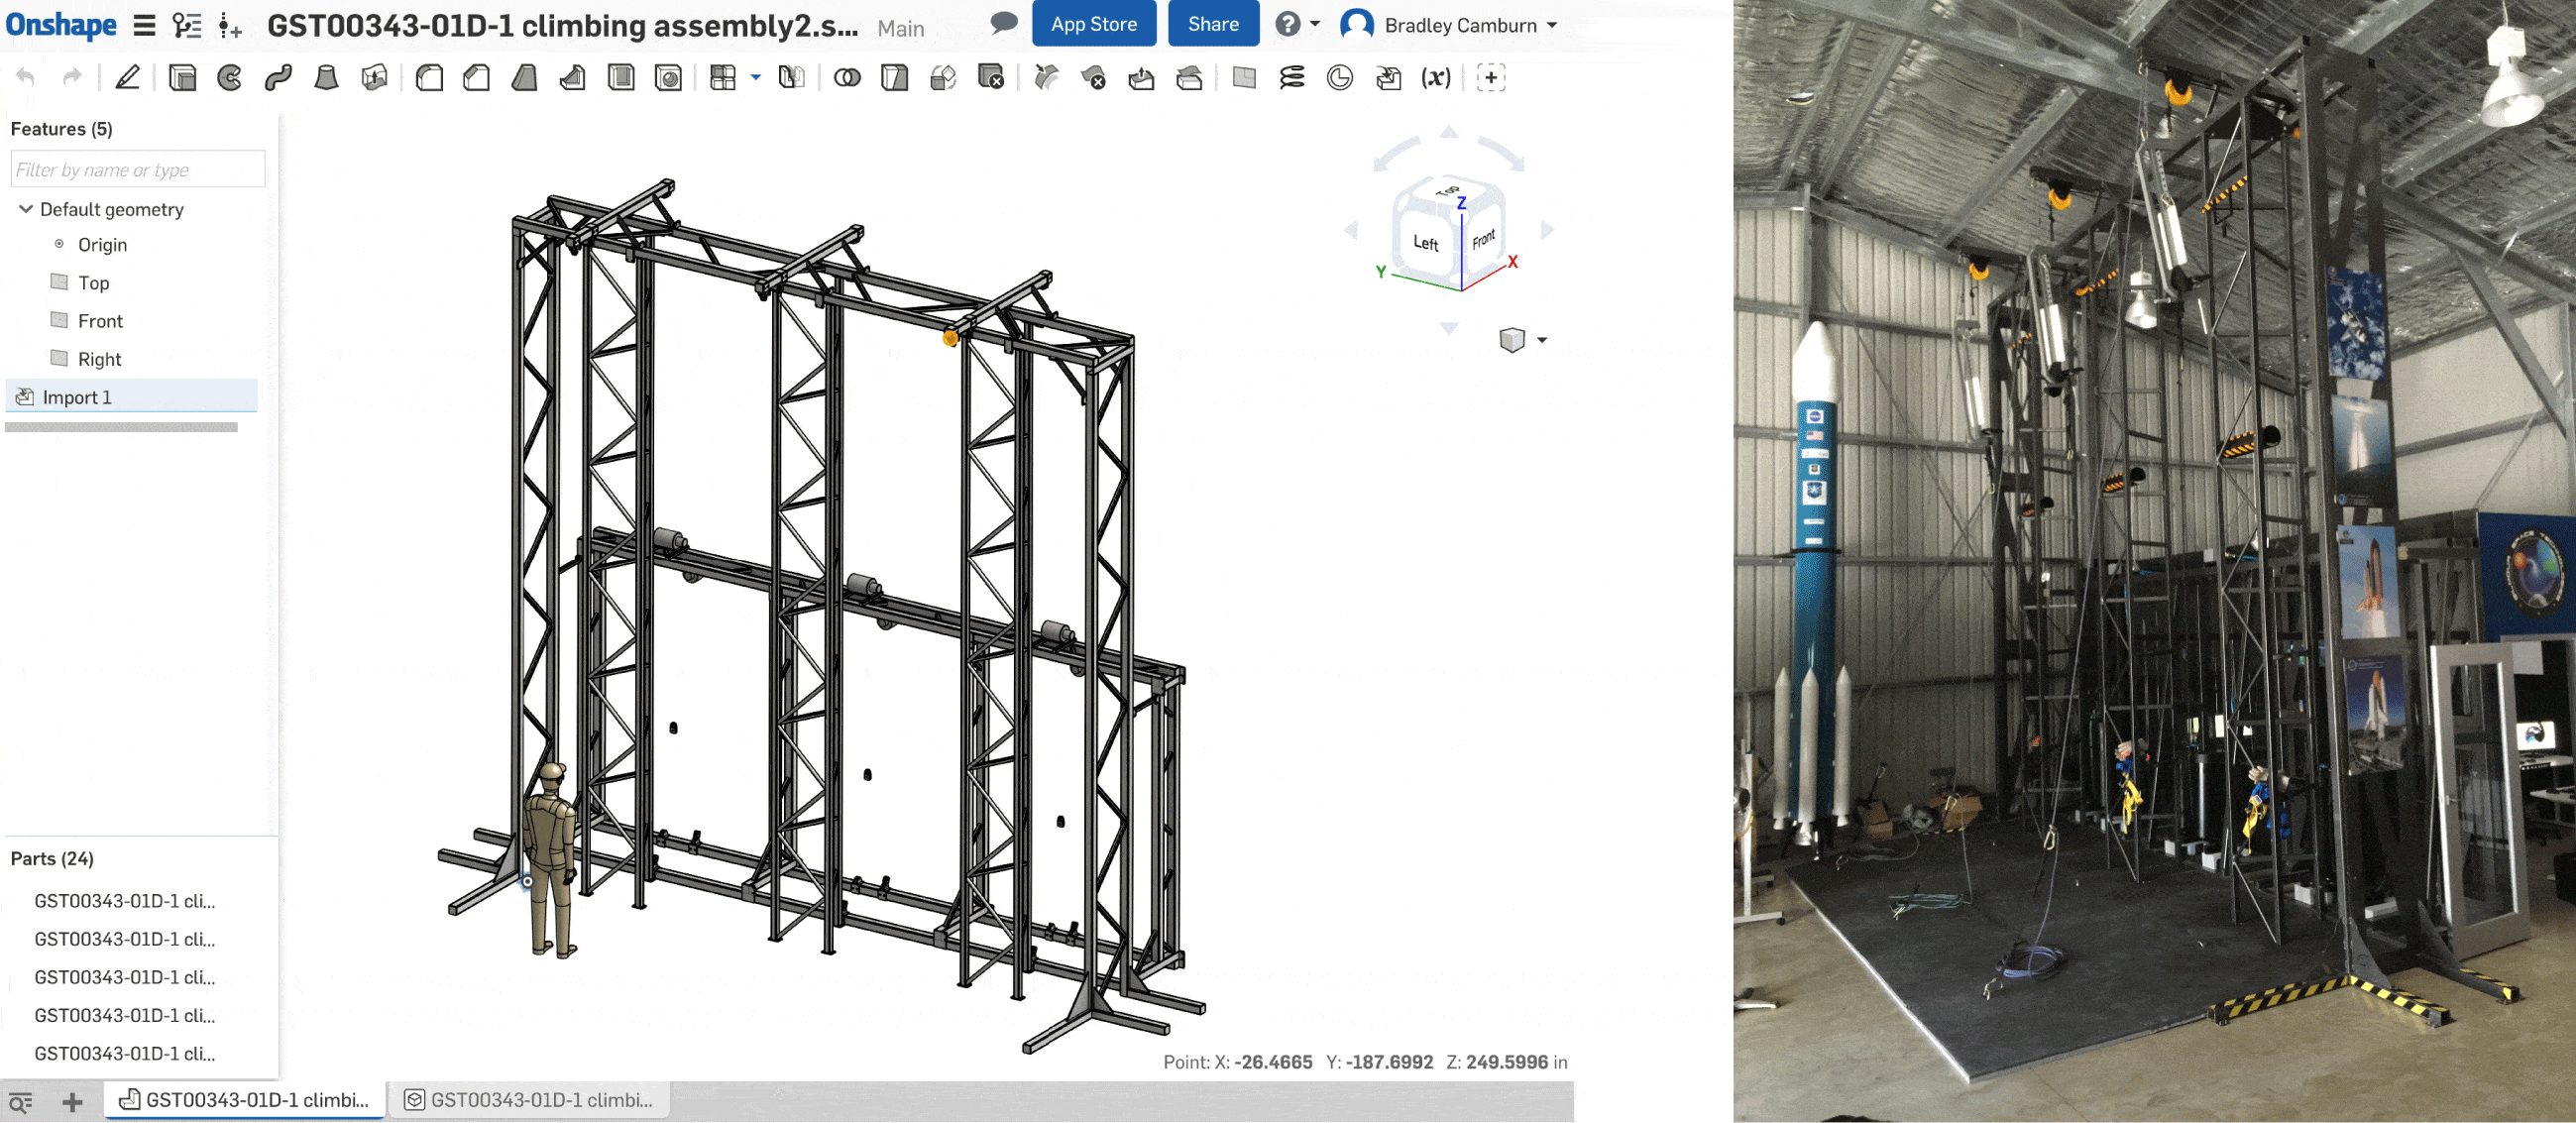The height and width of the screenshot is (1123, 2576).
Task: Open the App Store
Action: [1093, 23]
